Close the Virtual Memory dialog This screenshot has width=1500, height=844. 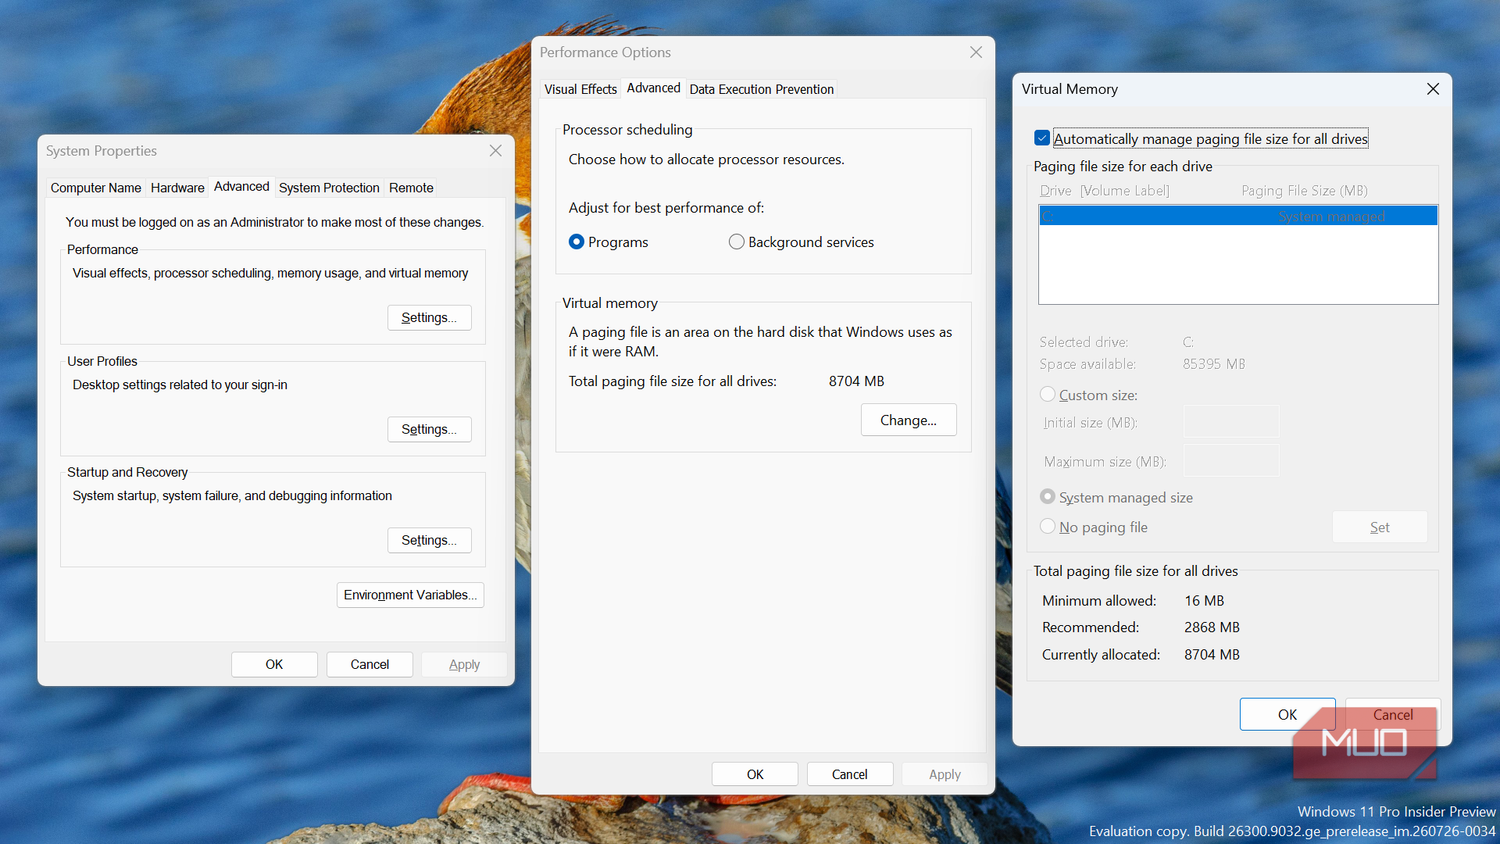1432,89
